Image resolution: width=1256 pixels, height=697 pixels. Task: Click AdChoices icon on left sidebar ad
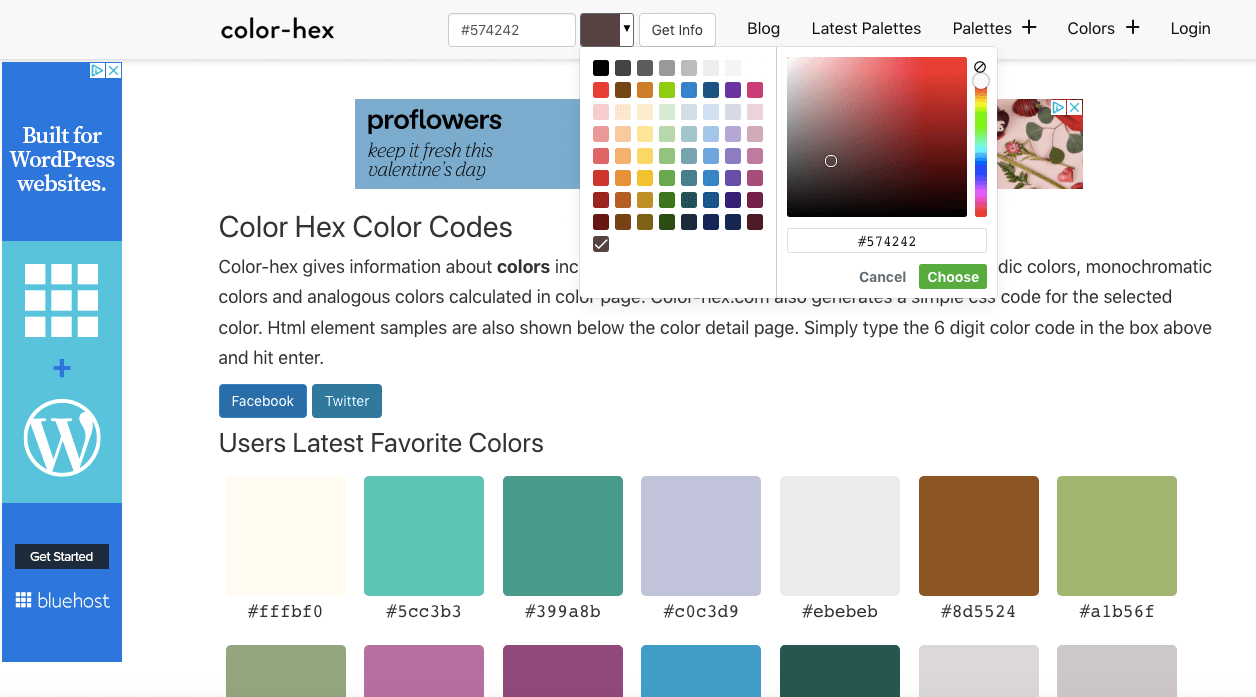coord(98,71)
